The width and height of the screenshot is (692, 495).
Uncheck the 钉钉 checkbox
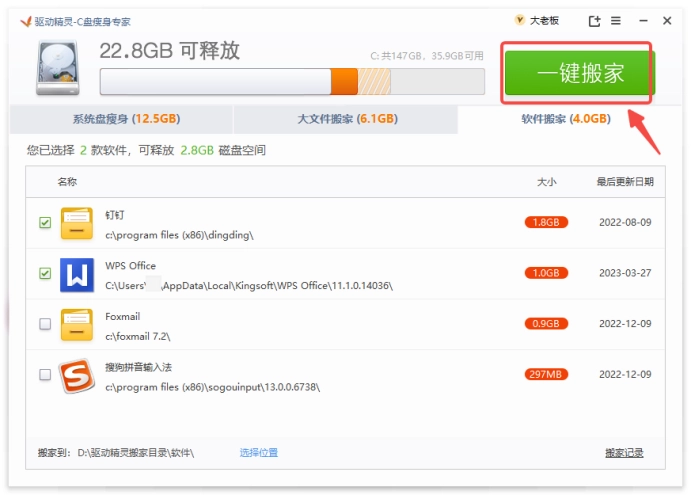point(45,223)
